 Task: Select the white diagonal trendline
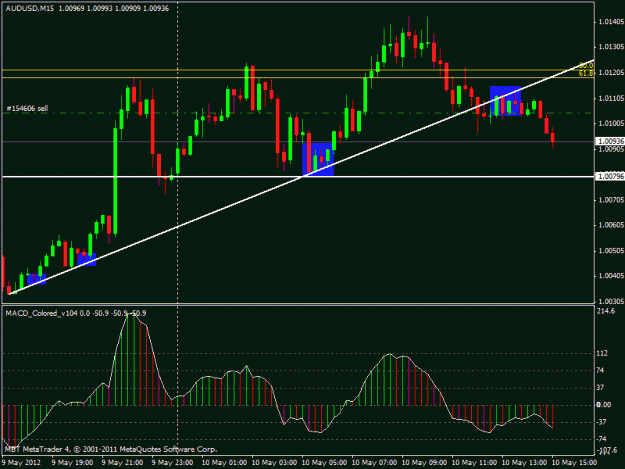point(301,177)
